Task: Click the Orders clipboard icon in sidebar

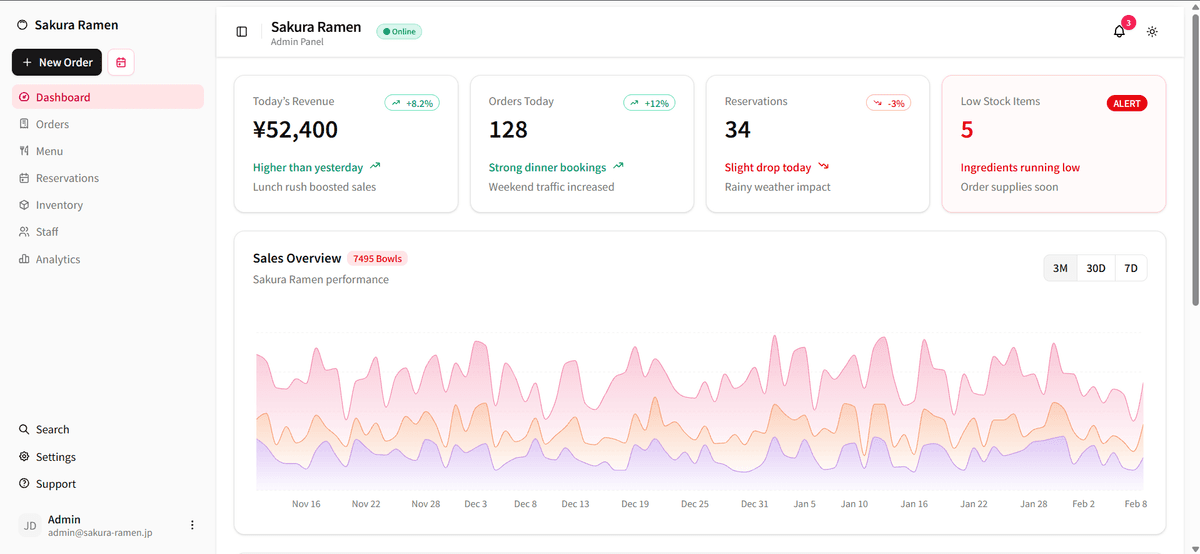Action: click(24, 124)
